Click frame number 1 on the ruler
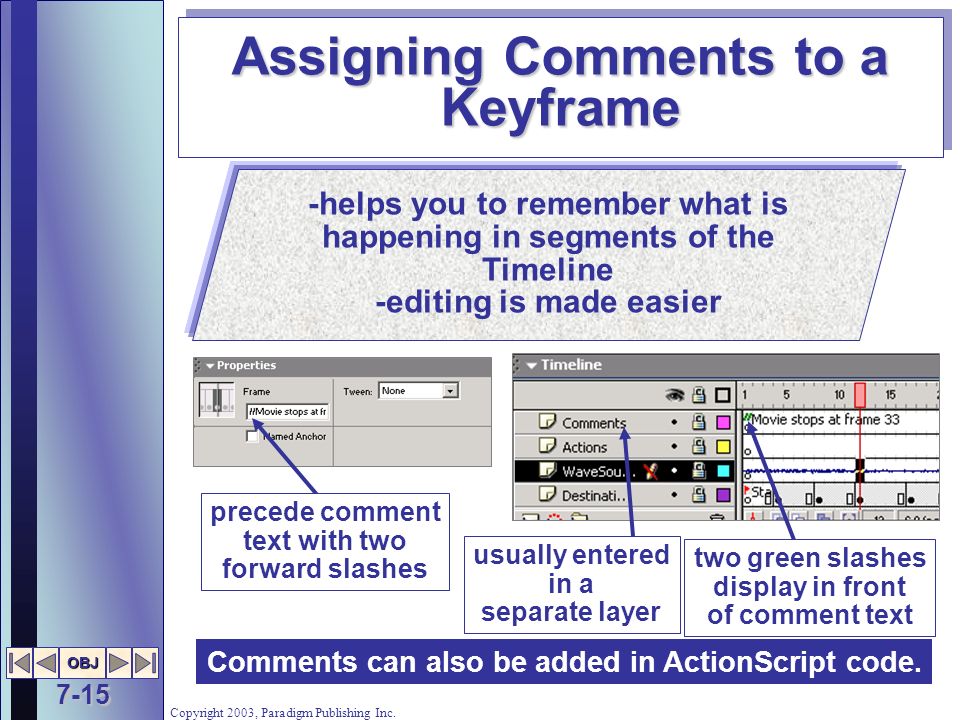 pos(744,395)
